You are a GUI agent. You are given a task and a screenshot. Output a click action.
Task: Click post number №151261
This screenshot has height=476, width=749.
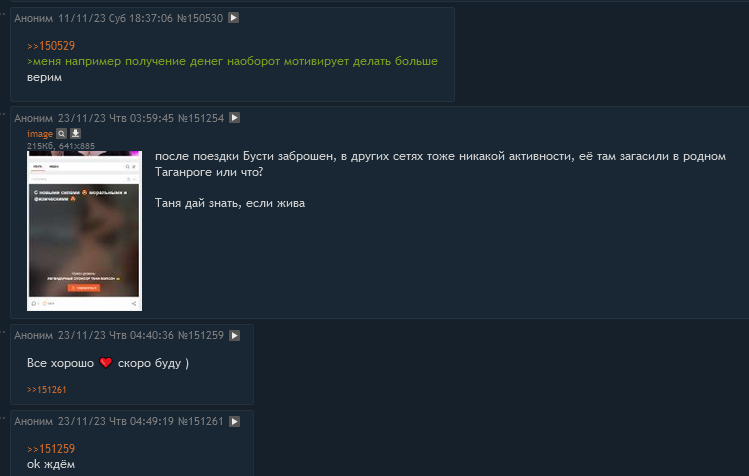click(x=201, y=422)
